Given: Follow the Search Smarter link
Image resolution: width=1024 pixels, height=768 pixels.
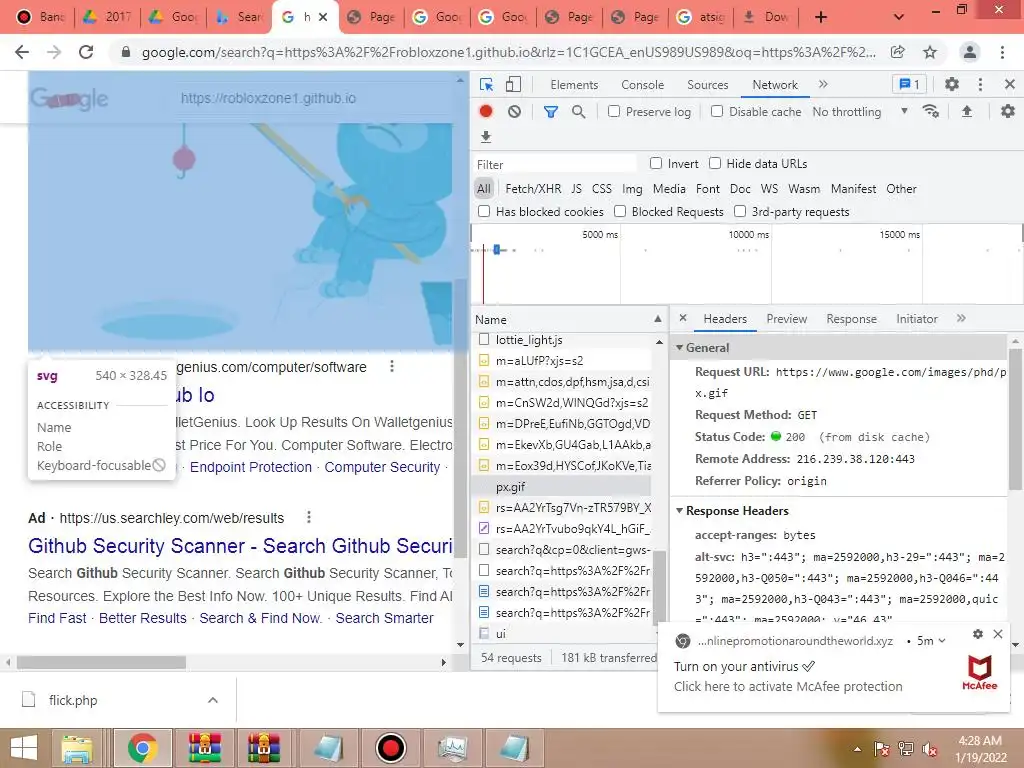Looking at the screenshot, I should (x=384, y=618).
